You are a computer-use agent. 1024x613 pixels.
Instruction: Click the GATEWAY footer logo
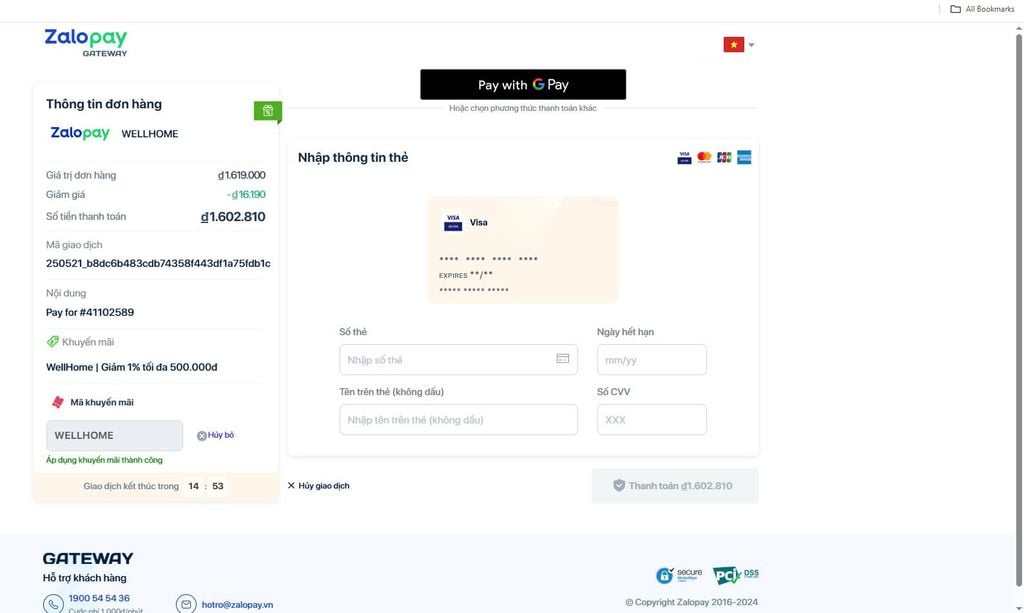point(88,558)
